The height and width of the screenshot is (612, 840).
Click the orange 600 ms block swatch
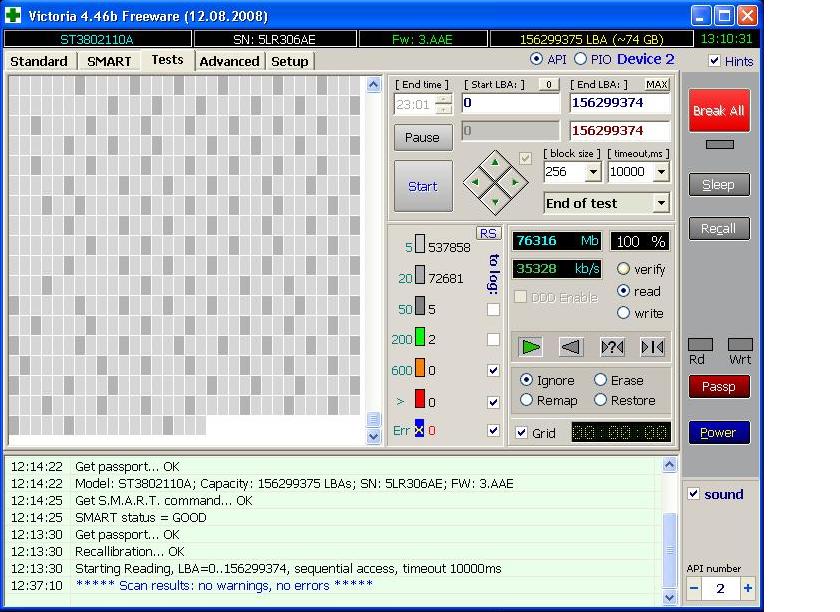[420, 370]
